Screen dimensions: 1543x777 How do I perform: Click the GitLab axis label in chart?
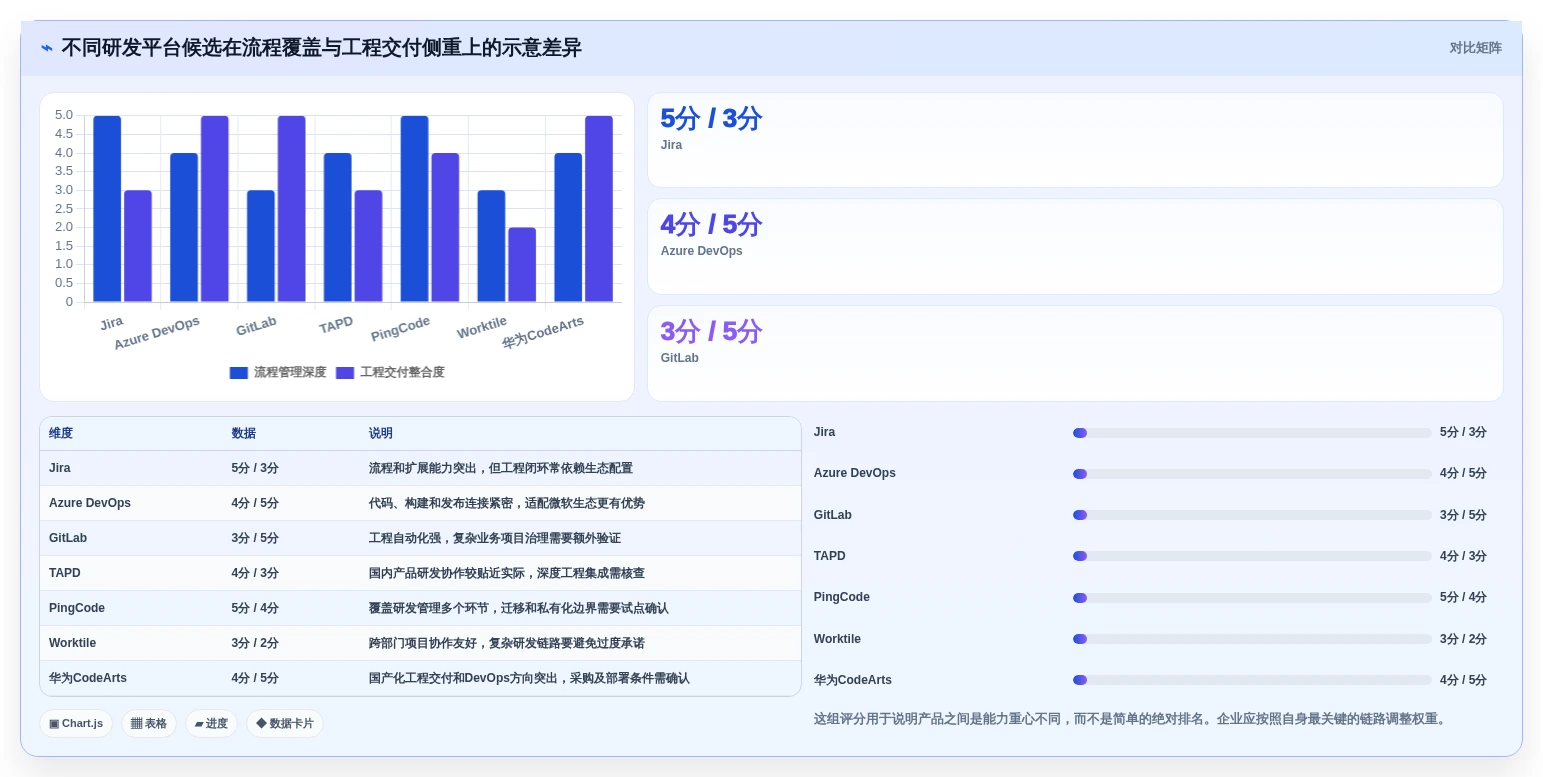[256, 326]
